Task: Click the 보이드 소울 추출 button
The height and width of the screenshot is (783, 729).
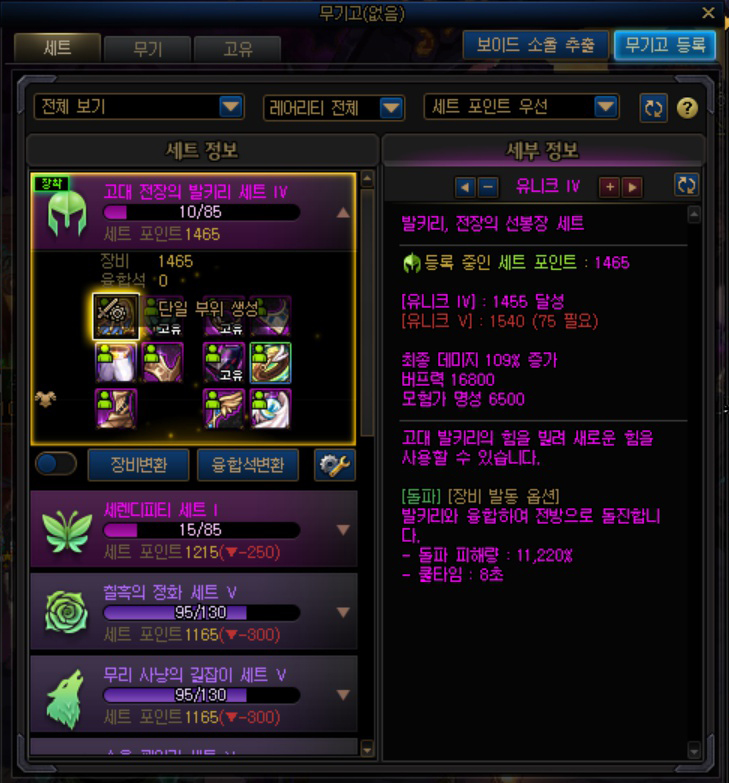Action: coord(535,45)
